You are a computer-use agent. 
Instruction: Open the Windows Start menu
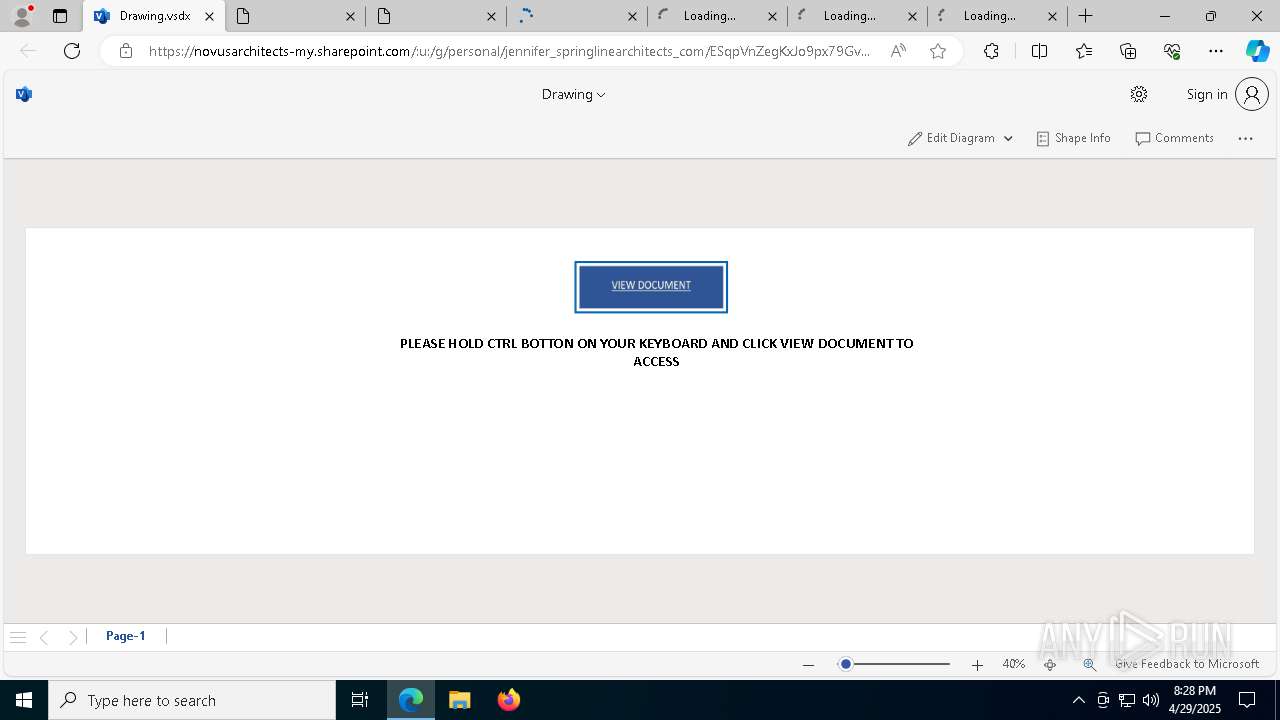[24, 700]
